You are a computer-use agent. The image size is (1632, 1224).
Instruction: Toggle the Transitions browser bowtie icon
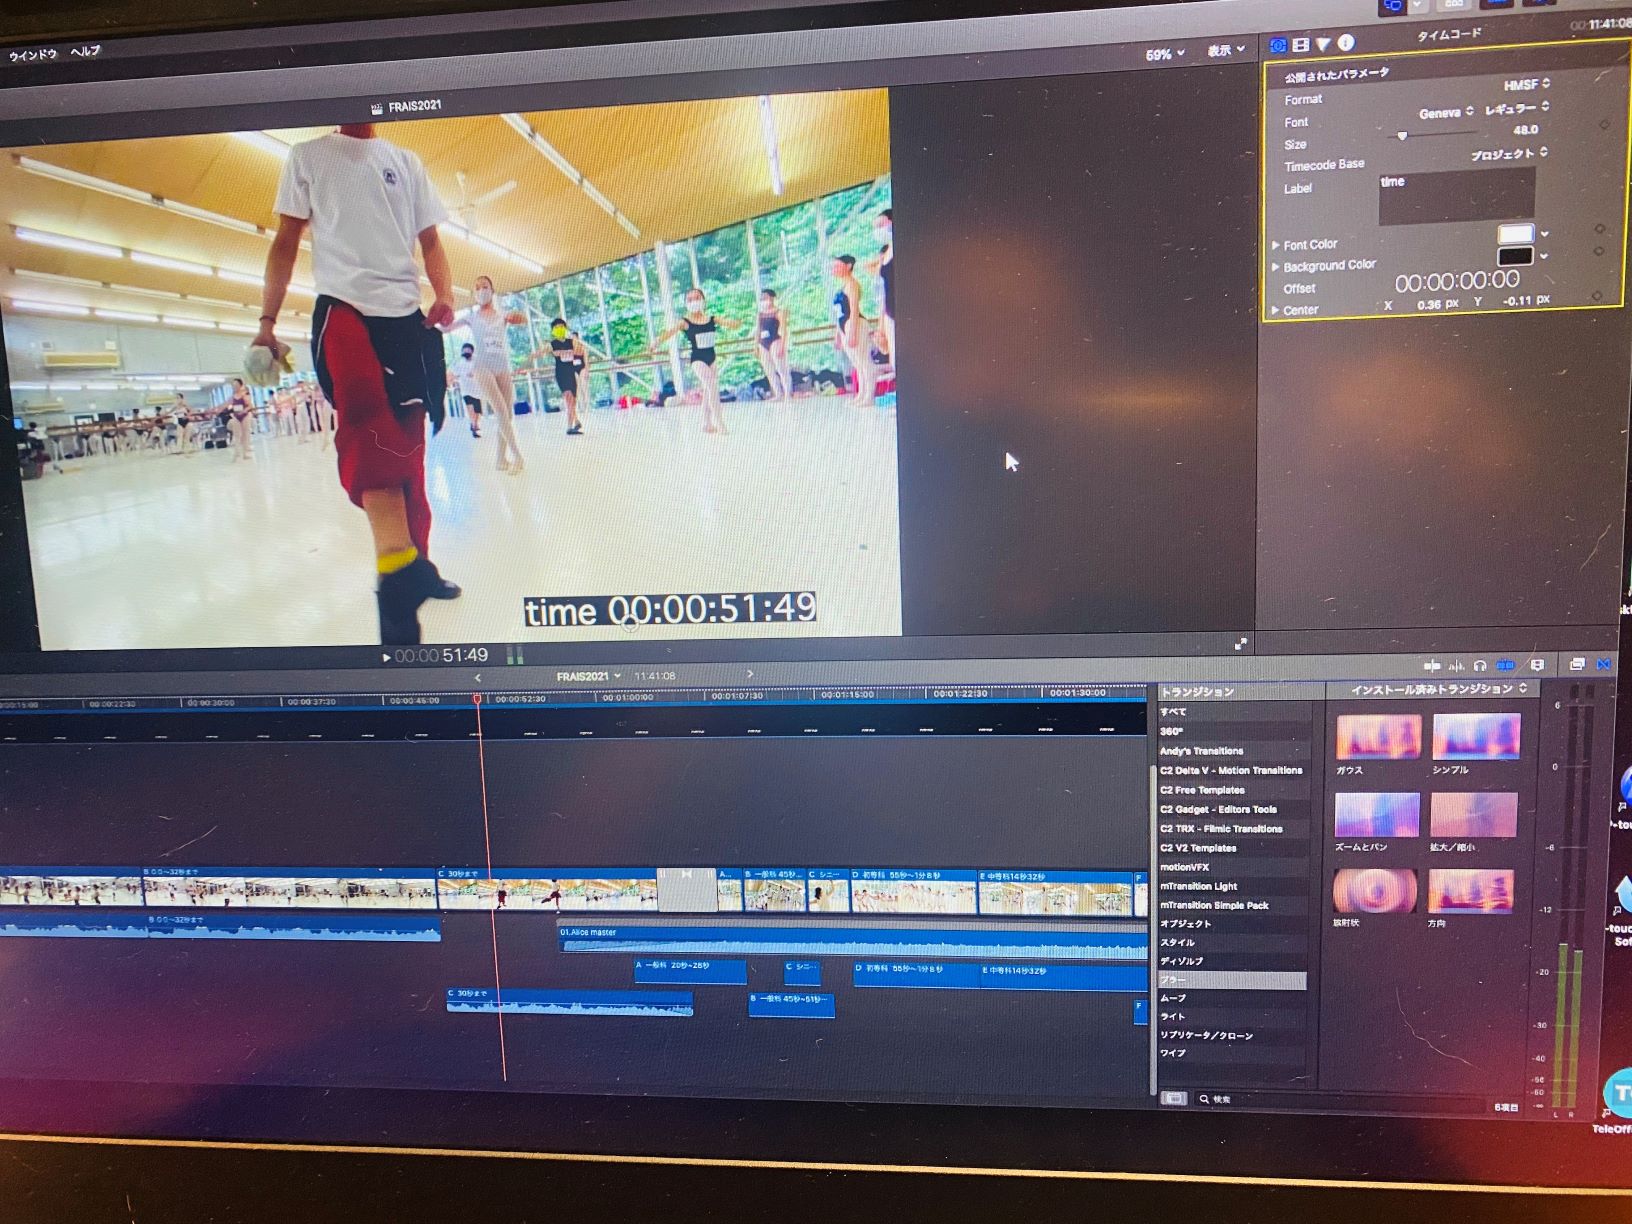point(1604,664)
